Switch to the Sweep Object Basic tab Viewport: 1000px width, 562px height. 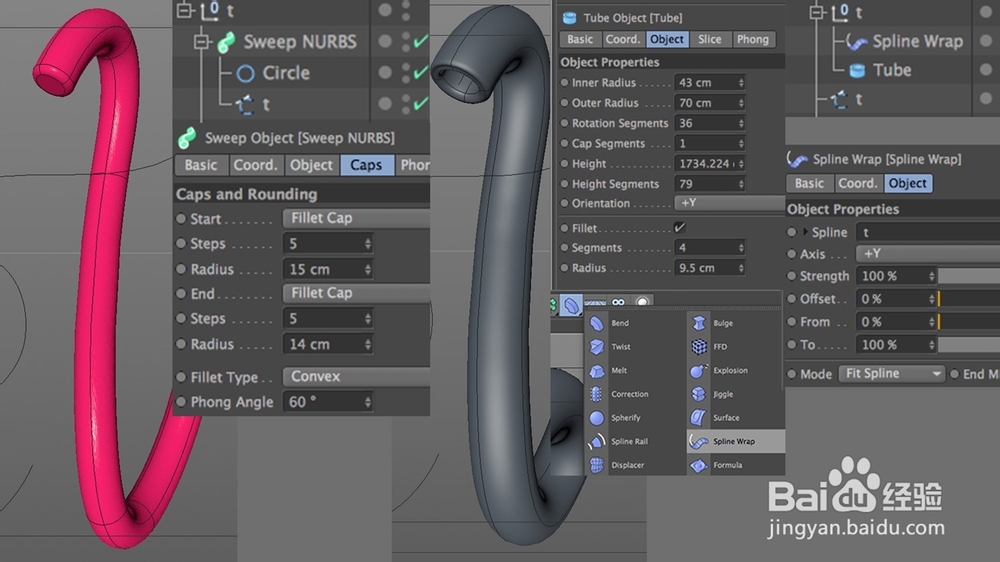[201, 165]
